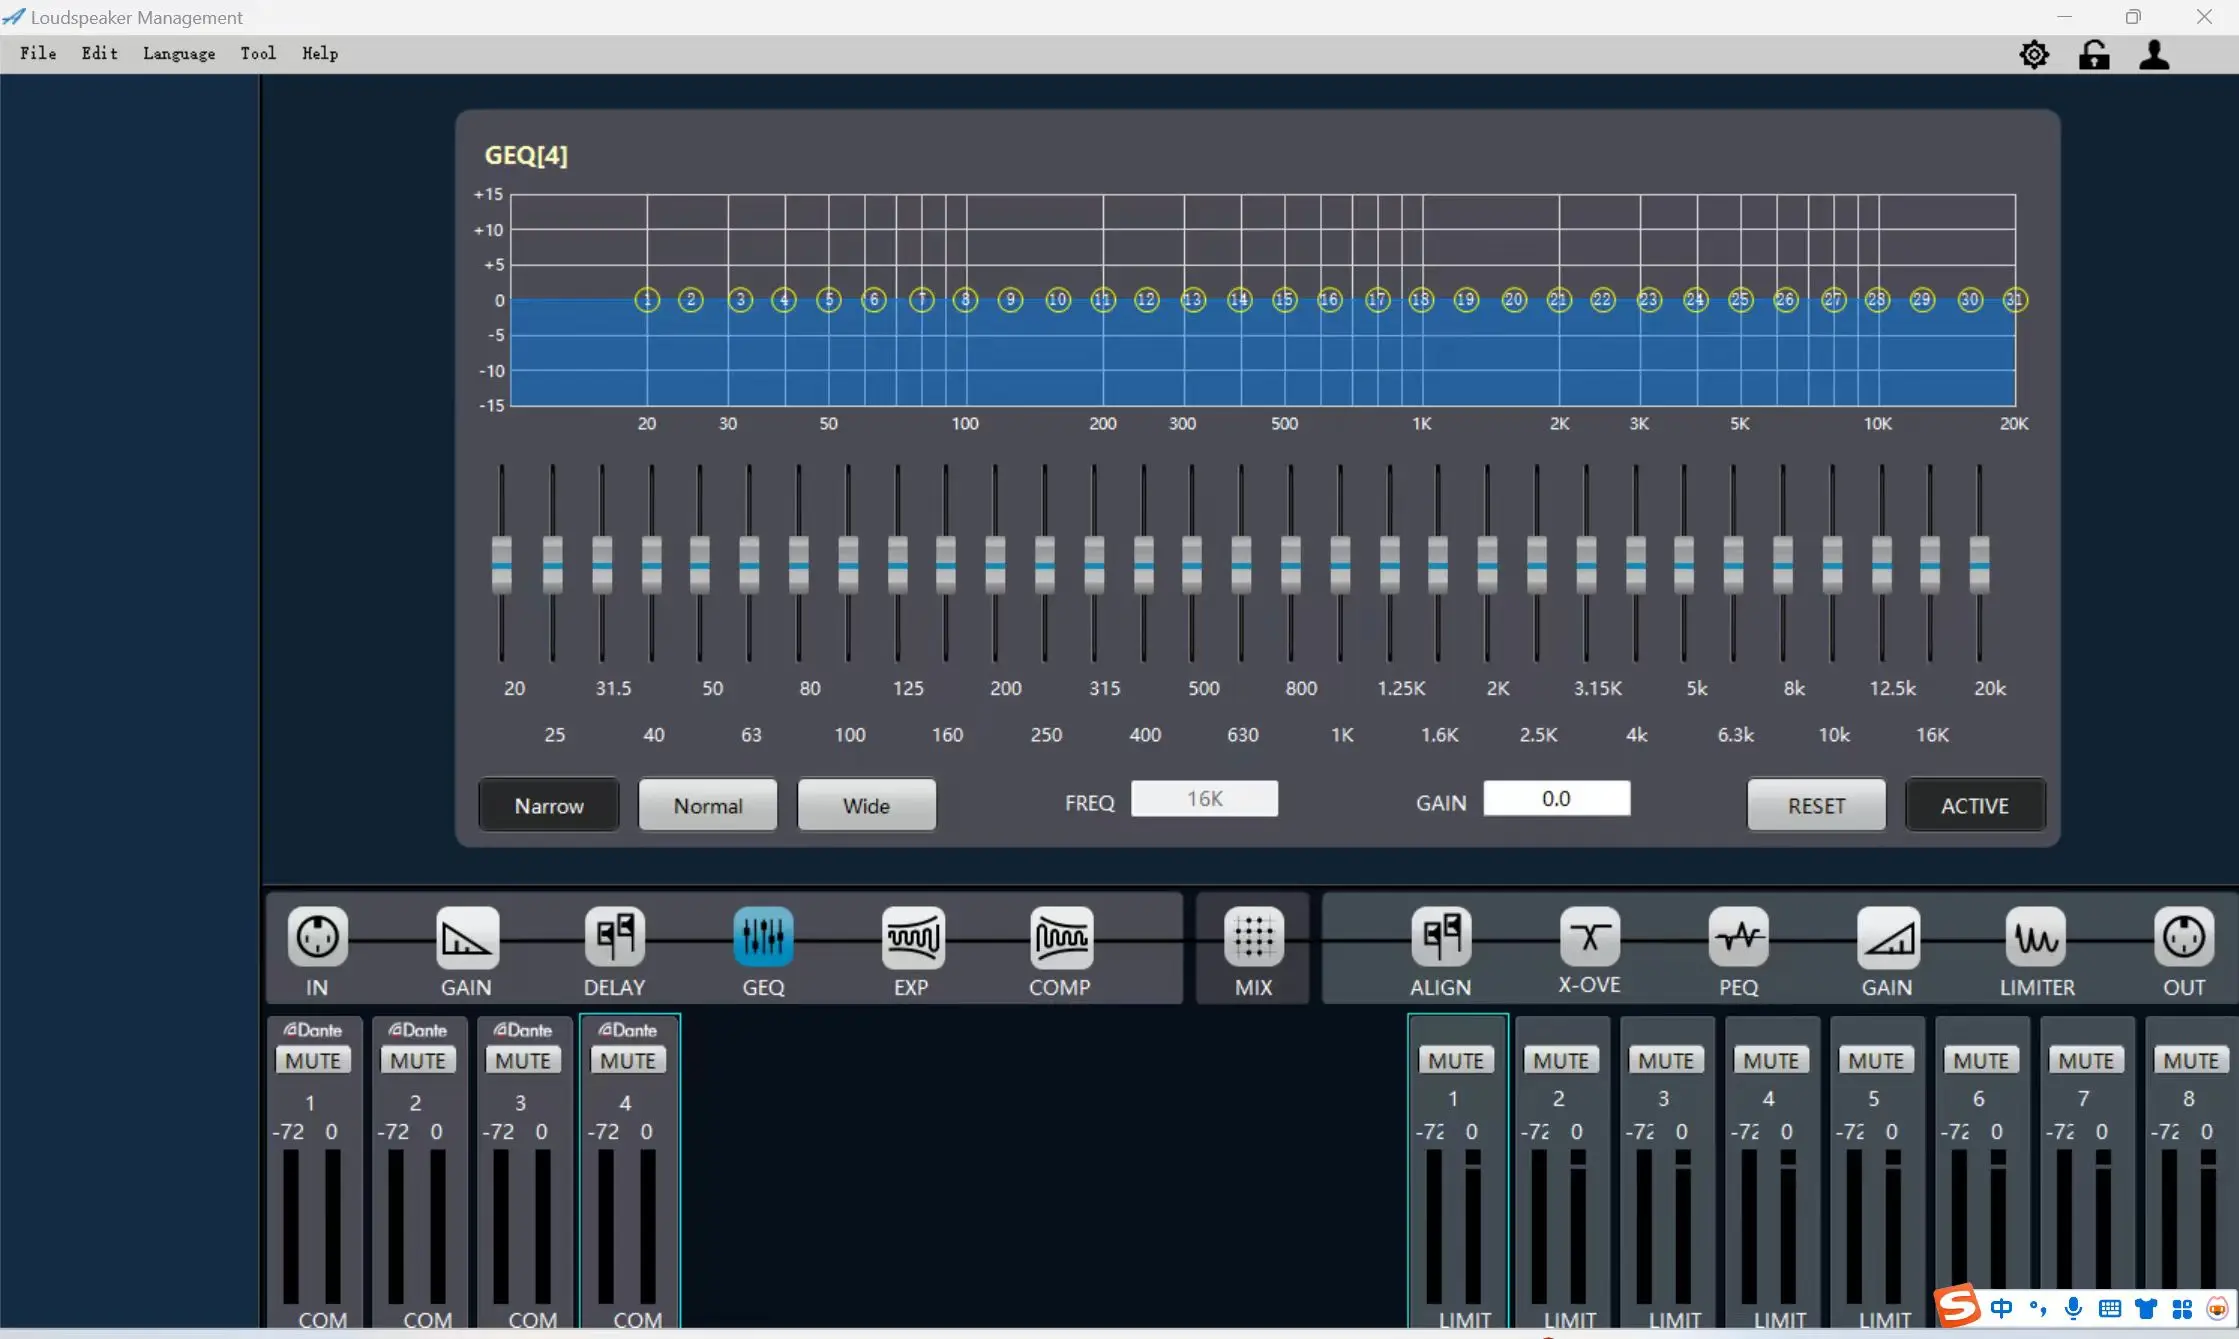
Task: Open the OUT output module icon
Action: point(2184,937)
